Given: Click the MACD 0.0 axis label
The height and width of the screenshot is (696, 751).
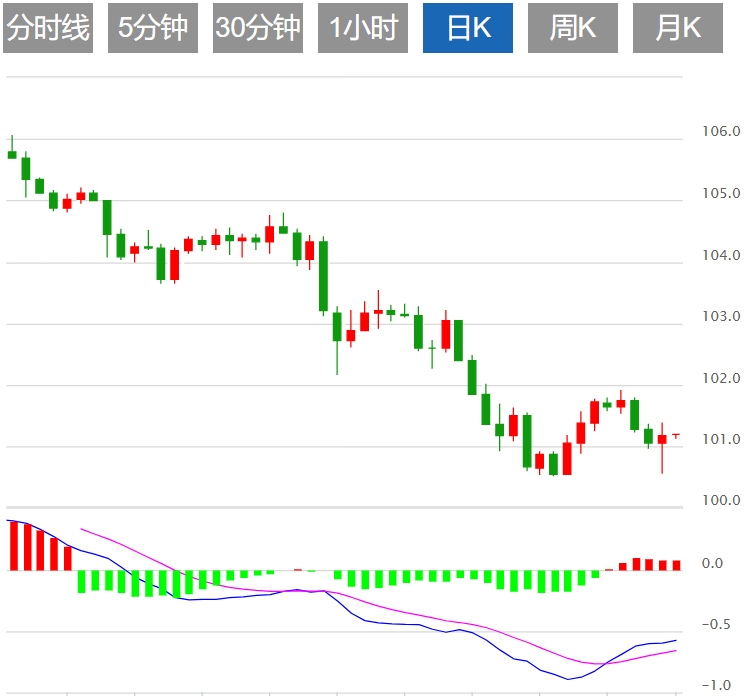Looking at the screenshot, I should coord(712,564).
